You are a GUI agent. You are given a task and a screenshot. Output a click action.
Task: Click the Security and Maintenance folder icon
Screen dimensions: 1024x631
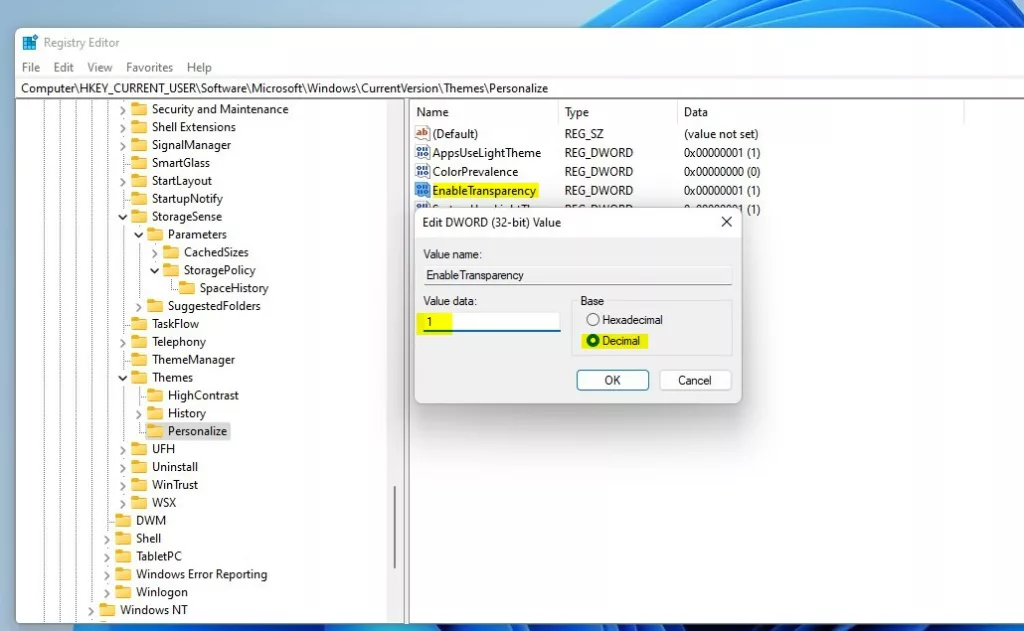[x=139, y=109]
